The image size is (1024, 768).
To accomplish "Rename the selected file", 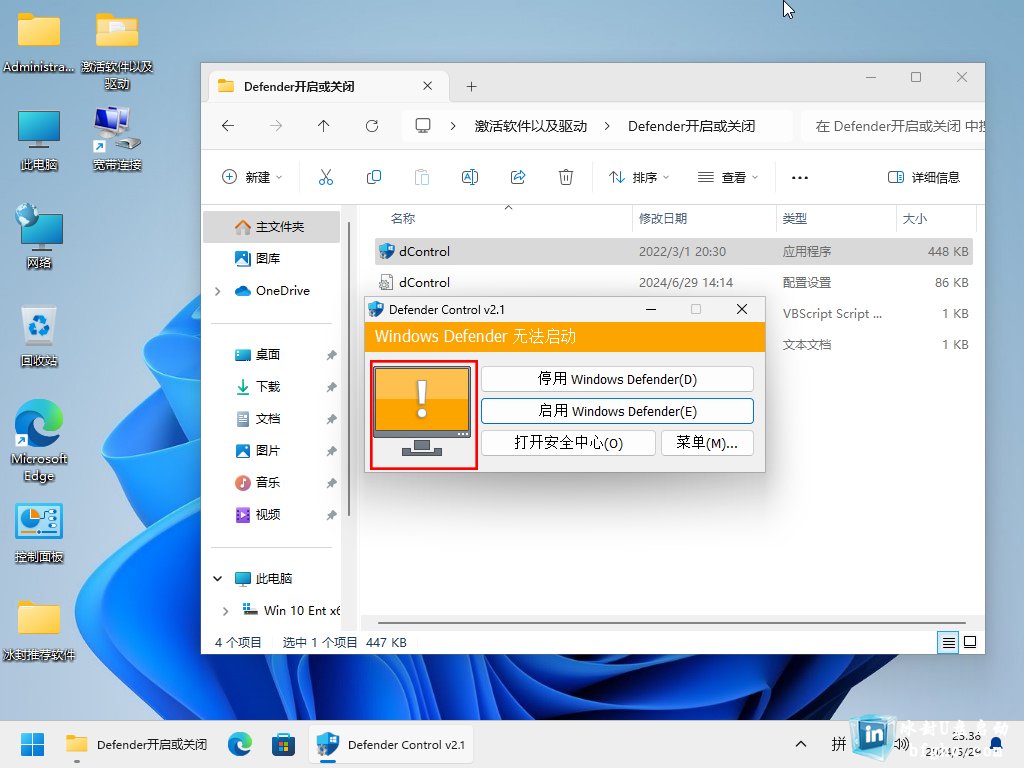I will click(470, 177).
